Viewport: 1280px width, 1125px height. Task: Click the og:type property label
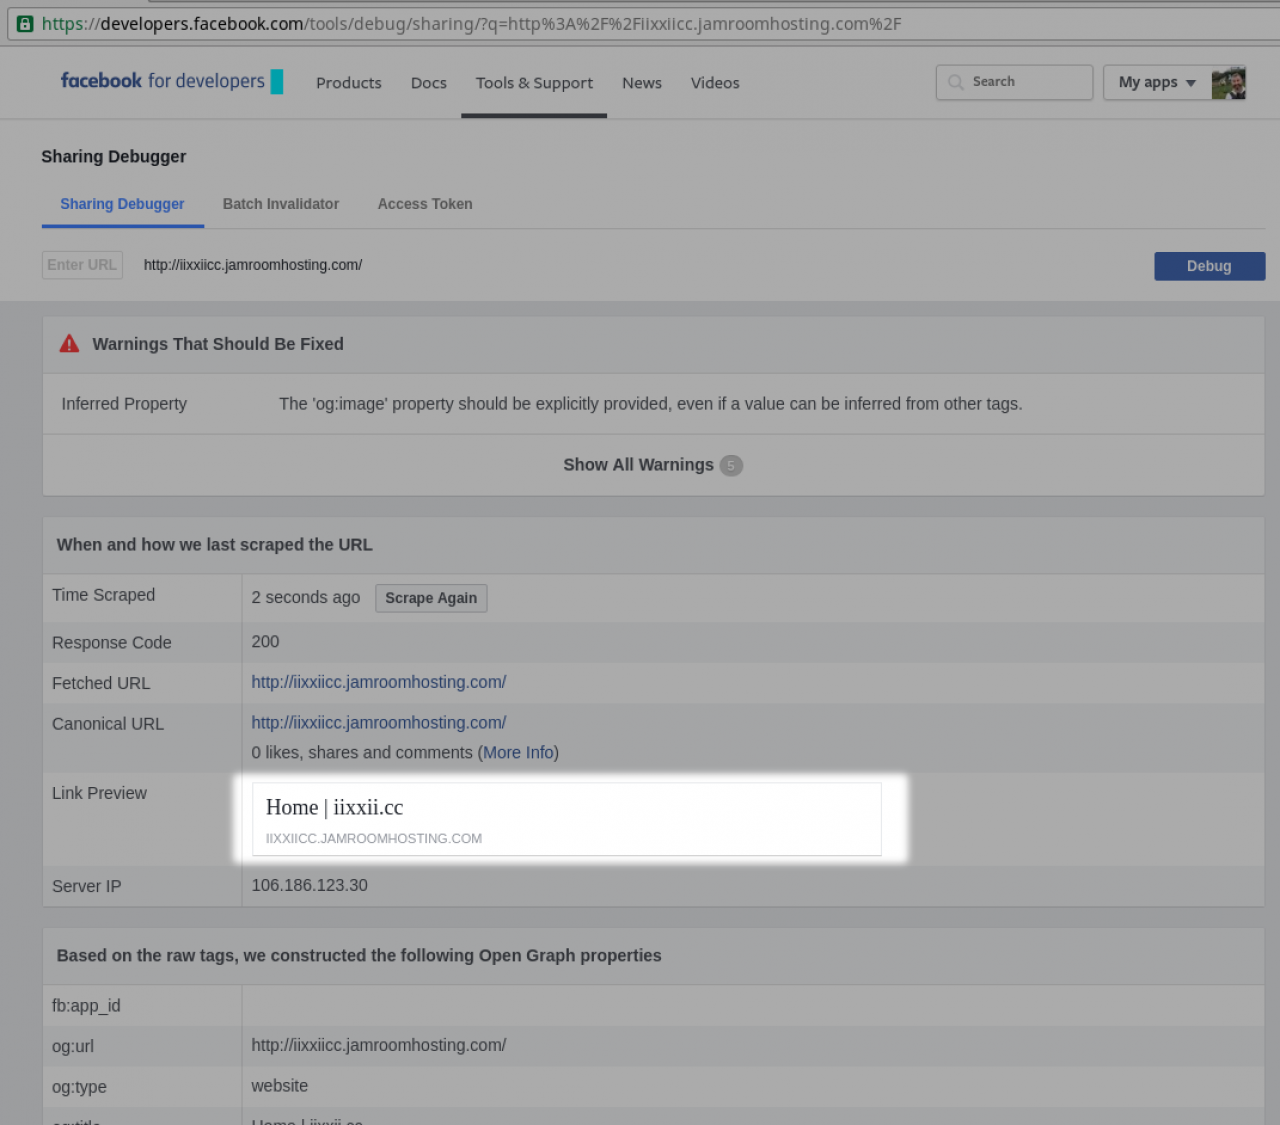pyautogui.click(x=79, y=1087)
